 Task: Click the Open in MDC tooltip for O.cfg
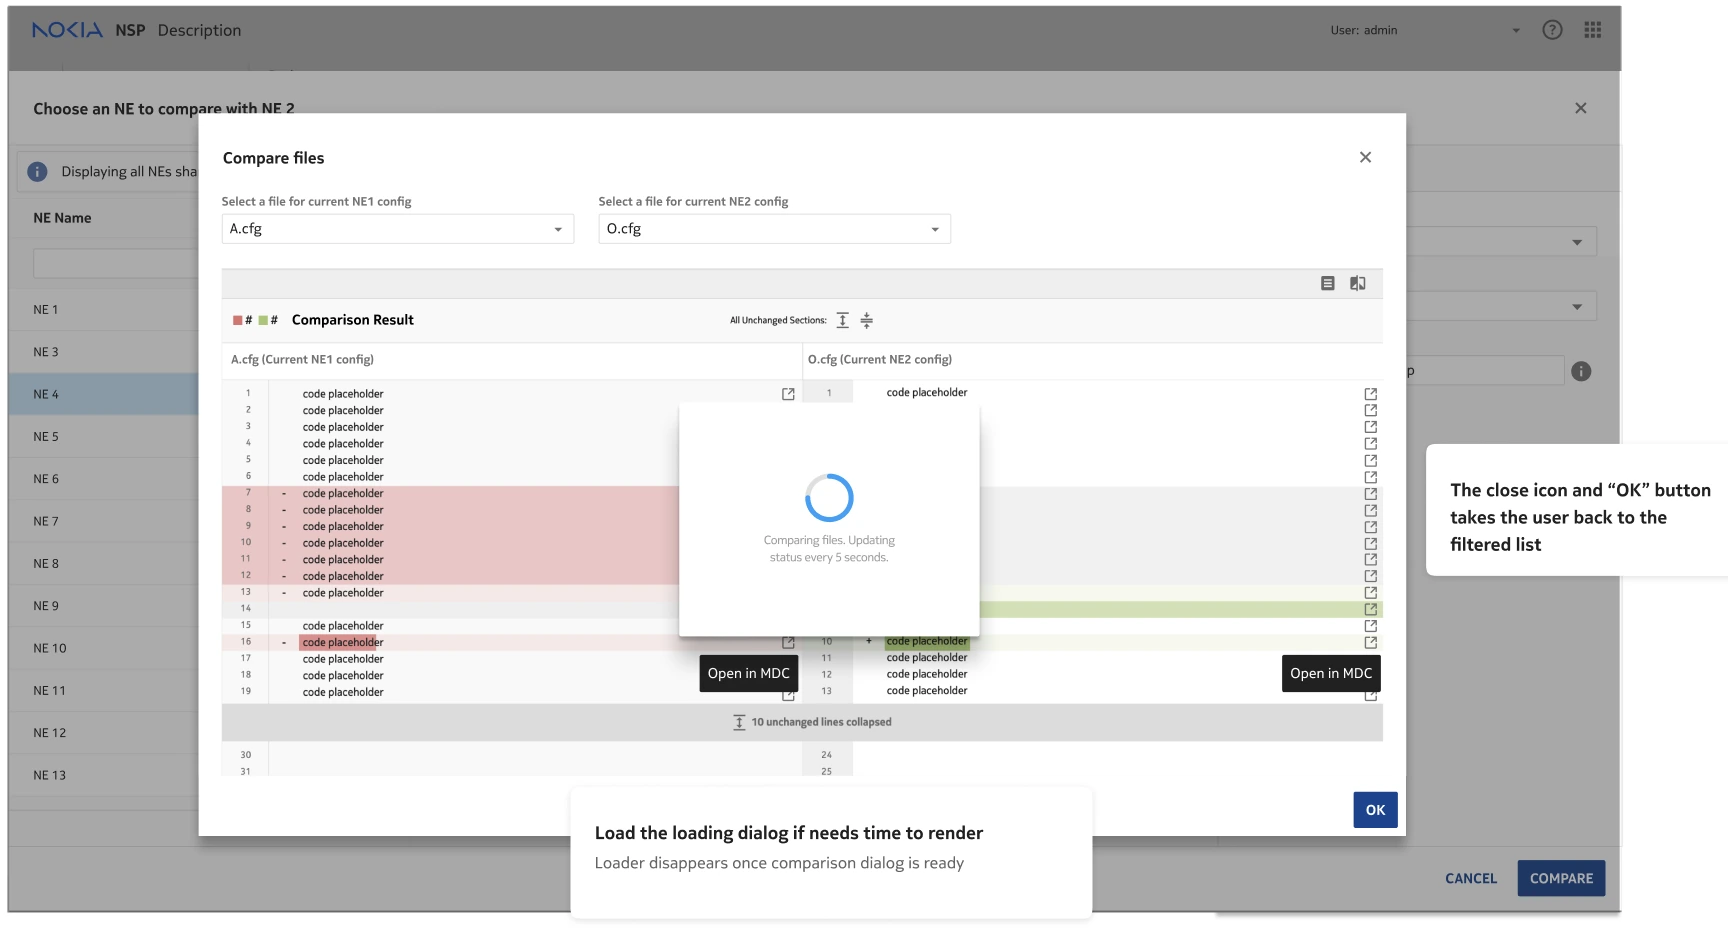(x=1331, y=673)
